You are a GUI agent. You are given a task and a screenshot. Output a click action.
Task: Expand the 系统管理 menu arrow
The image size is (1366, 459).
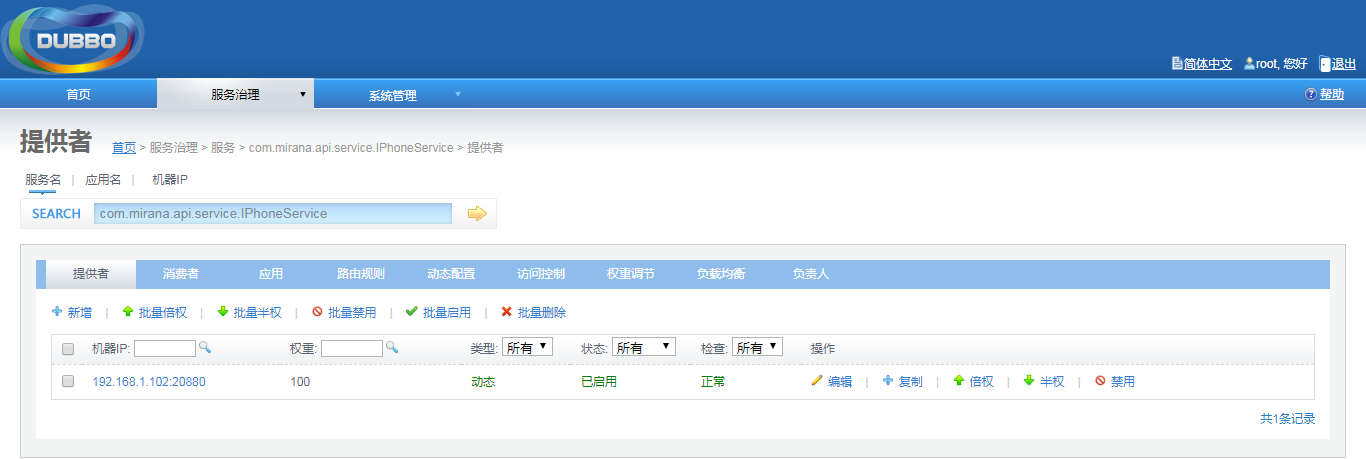pyautogui.click(x=458, y=94)
